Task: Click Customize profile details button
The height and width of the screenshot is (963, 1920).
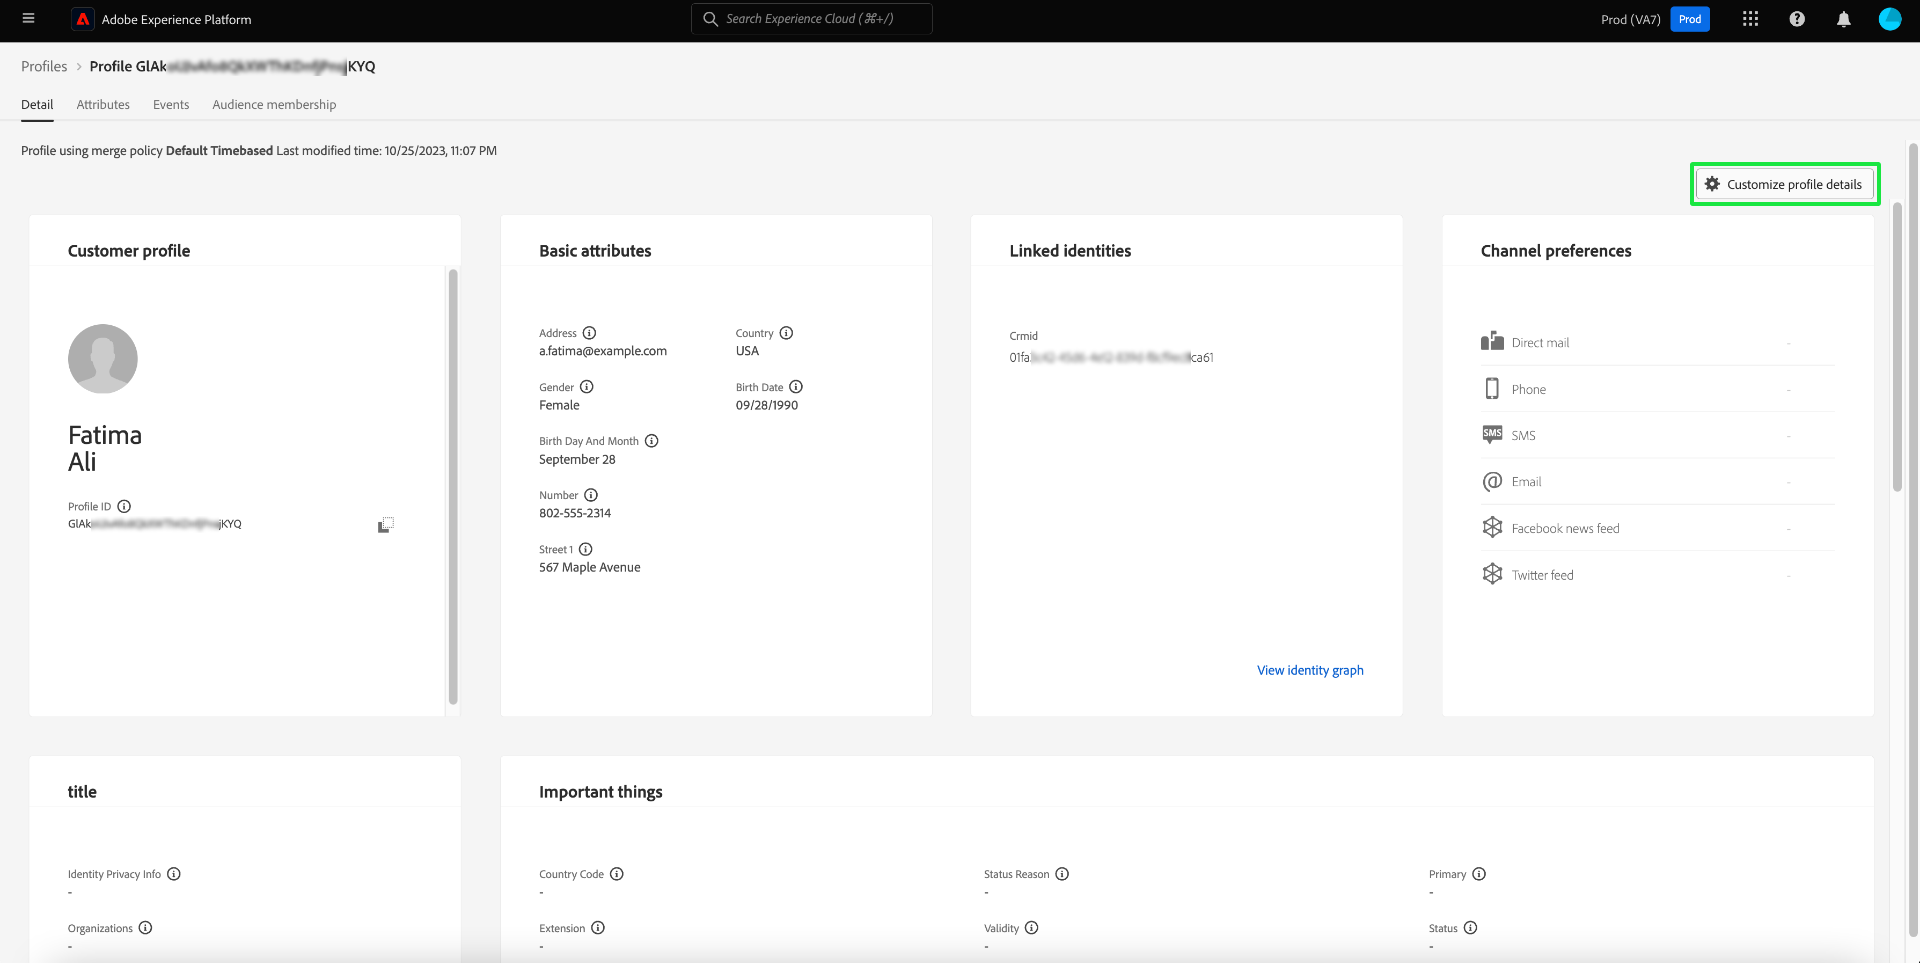Action: click(1785, 184)
